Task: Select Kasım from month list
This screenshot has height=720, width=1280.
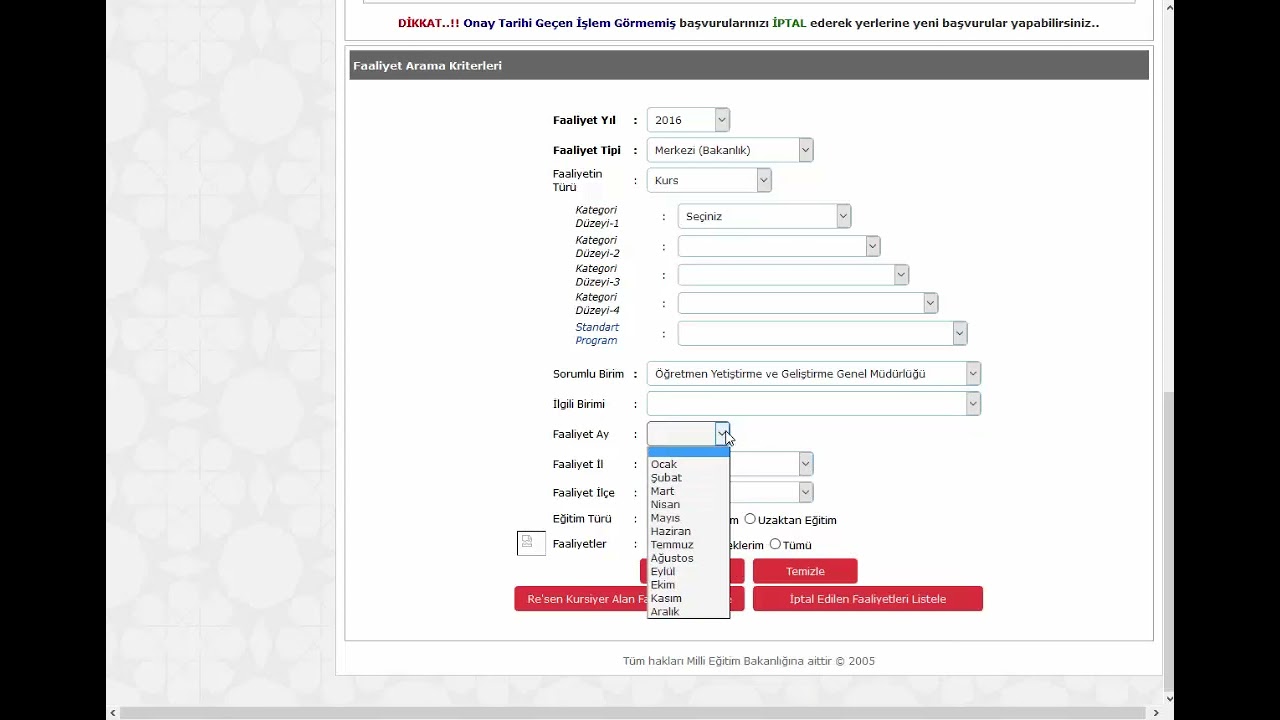Action: pyautogui.click(x=688, y=598)
